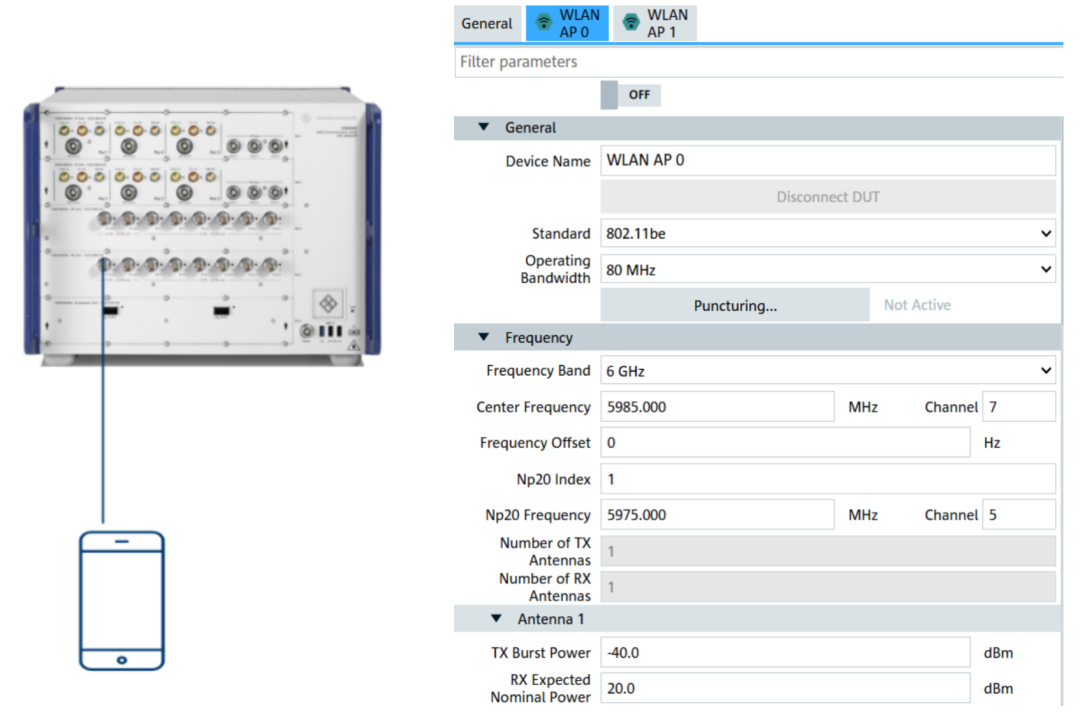1080x715 pixels.
Task: Click the Filter parameters search field
Action: [757, 62]
